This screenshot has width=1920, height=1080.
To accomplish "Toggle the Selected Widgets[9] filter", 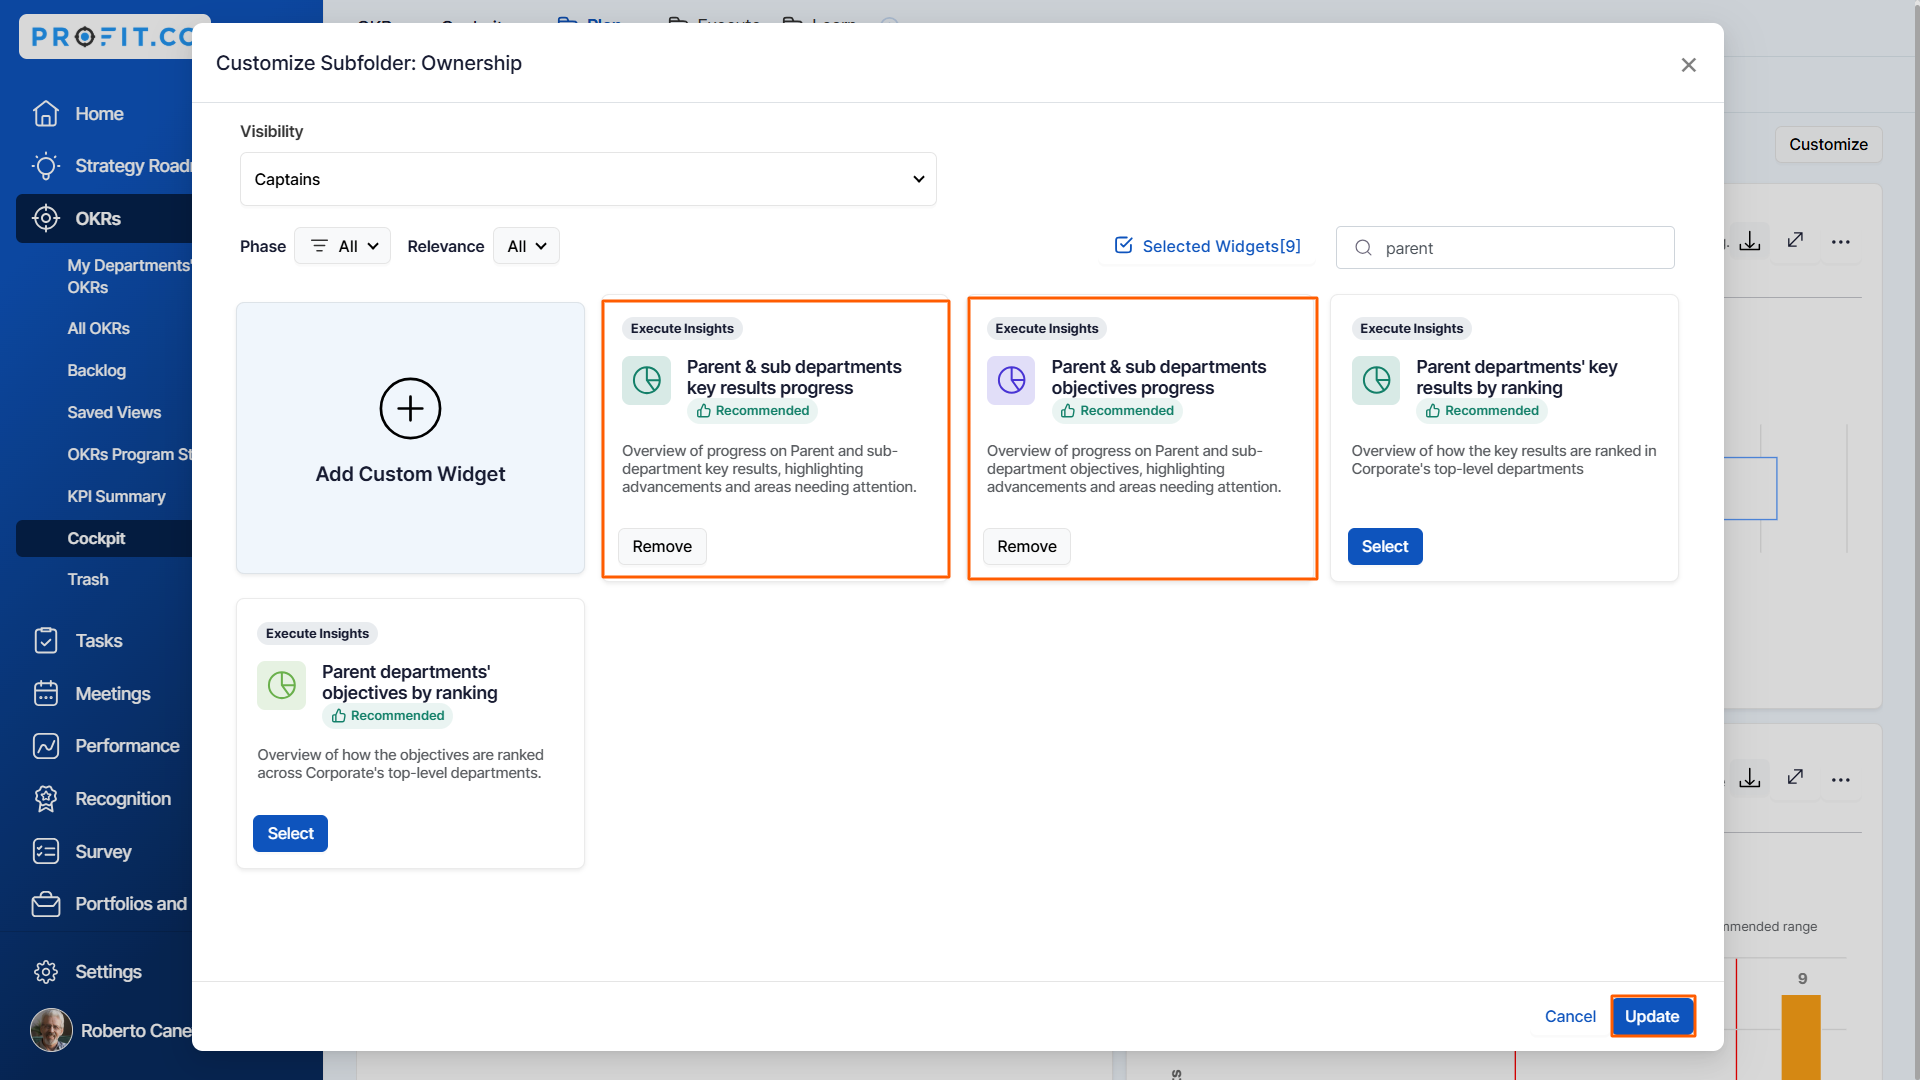I will coord(1207,246).
